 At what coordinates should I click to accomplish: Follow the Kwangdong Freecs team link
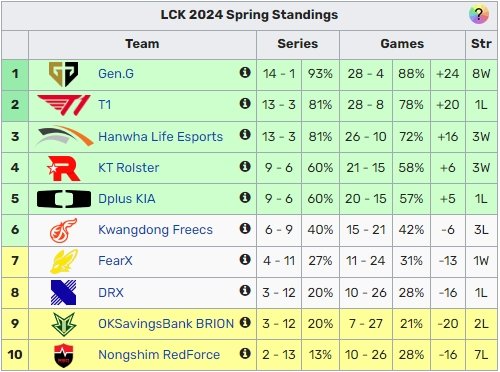155,230
